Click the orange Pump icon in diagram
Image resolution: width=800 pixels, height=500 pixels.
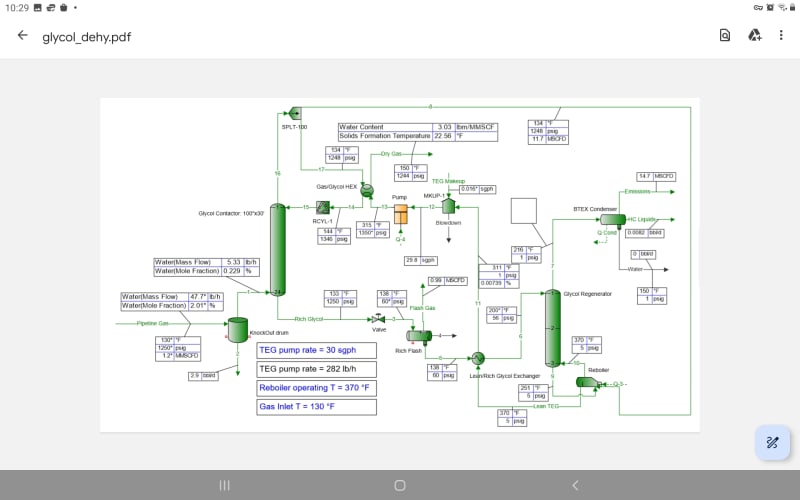click(401, 214)
